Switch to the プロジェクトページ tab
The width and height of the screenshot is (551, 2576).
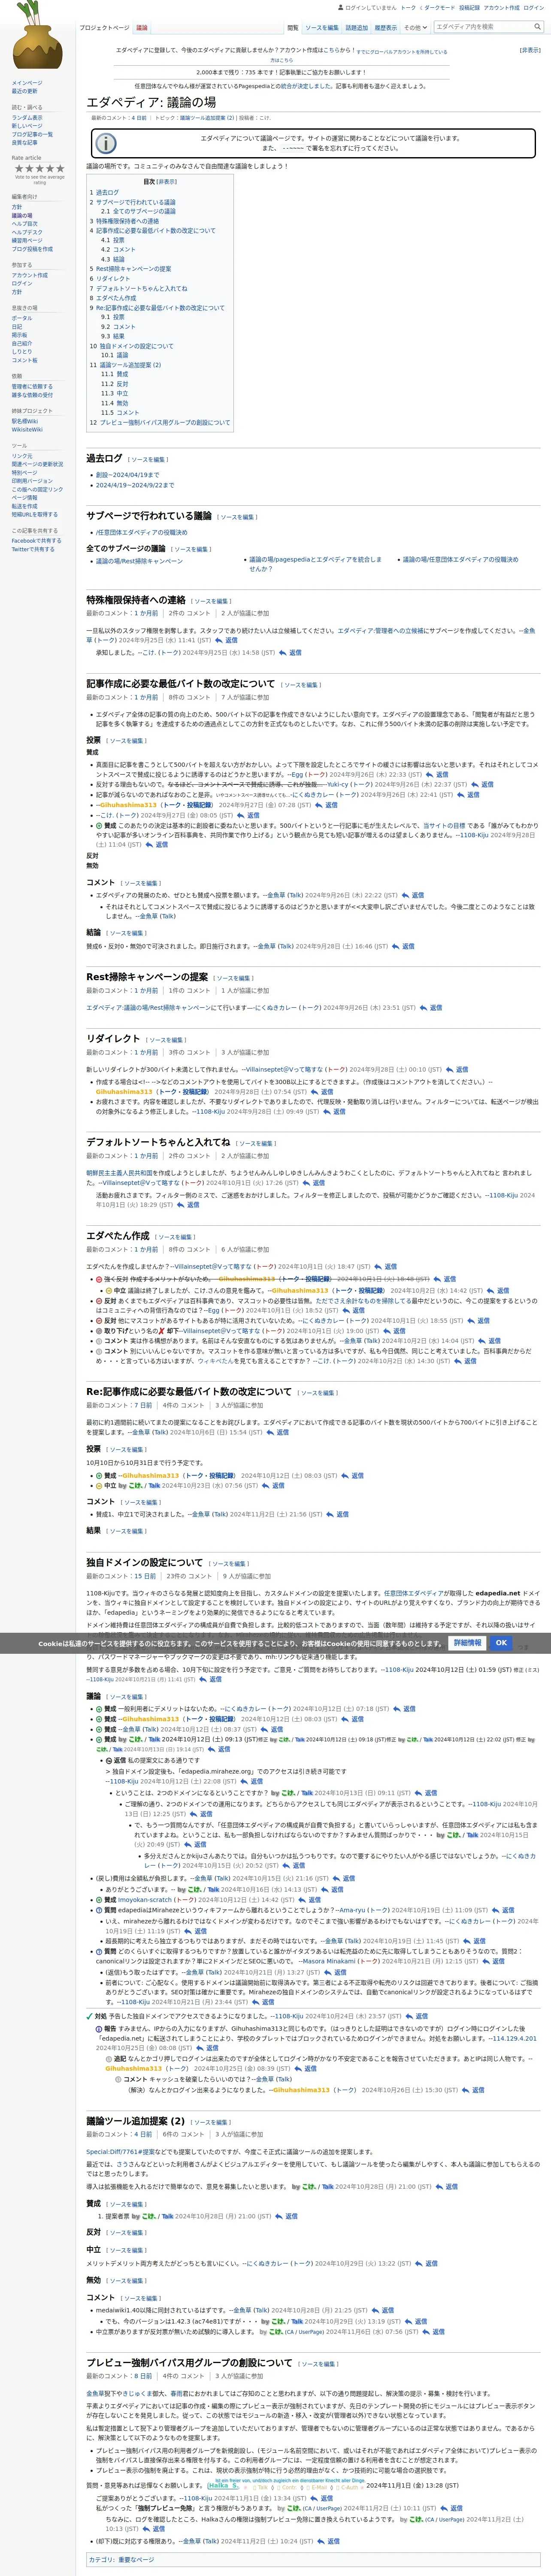click(104, 28)
